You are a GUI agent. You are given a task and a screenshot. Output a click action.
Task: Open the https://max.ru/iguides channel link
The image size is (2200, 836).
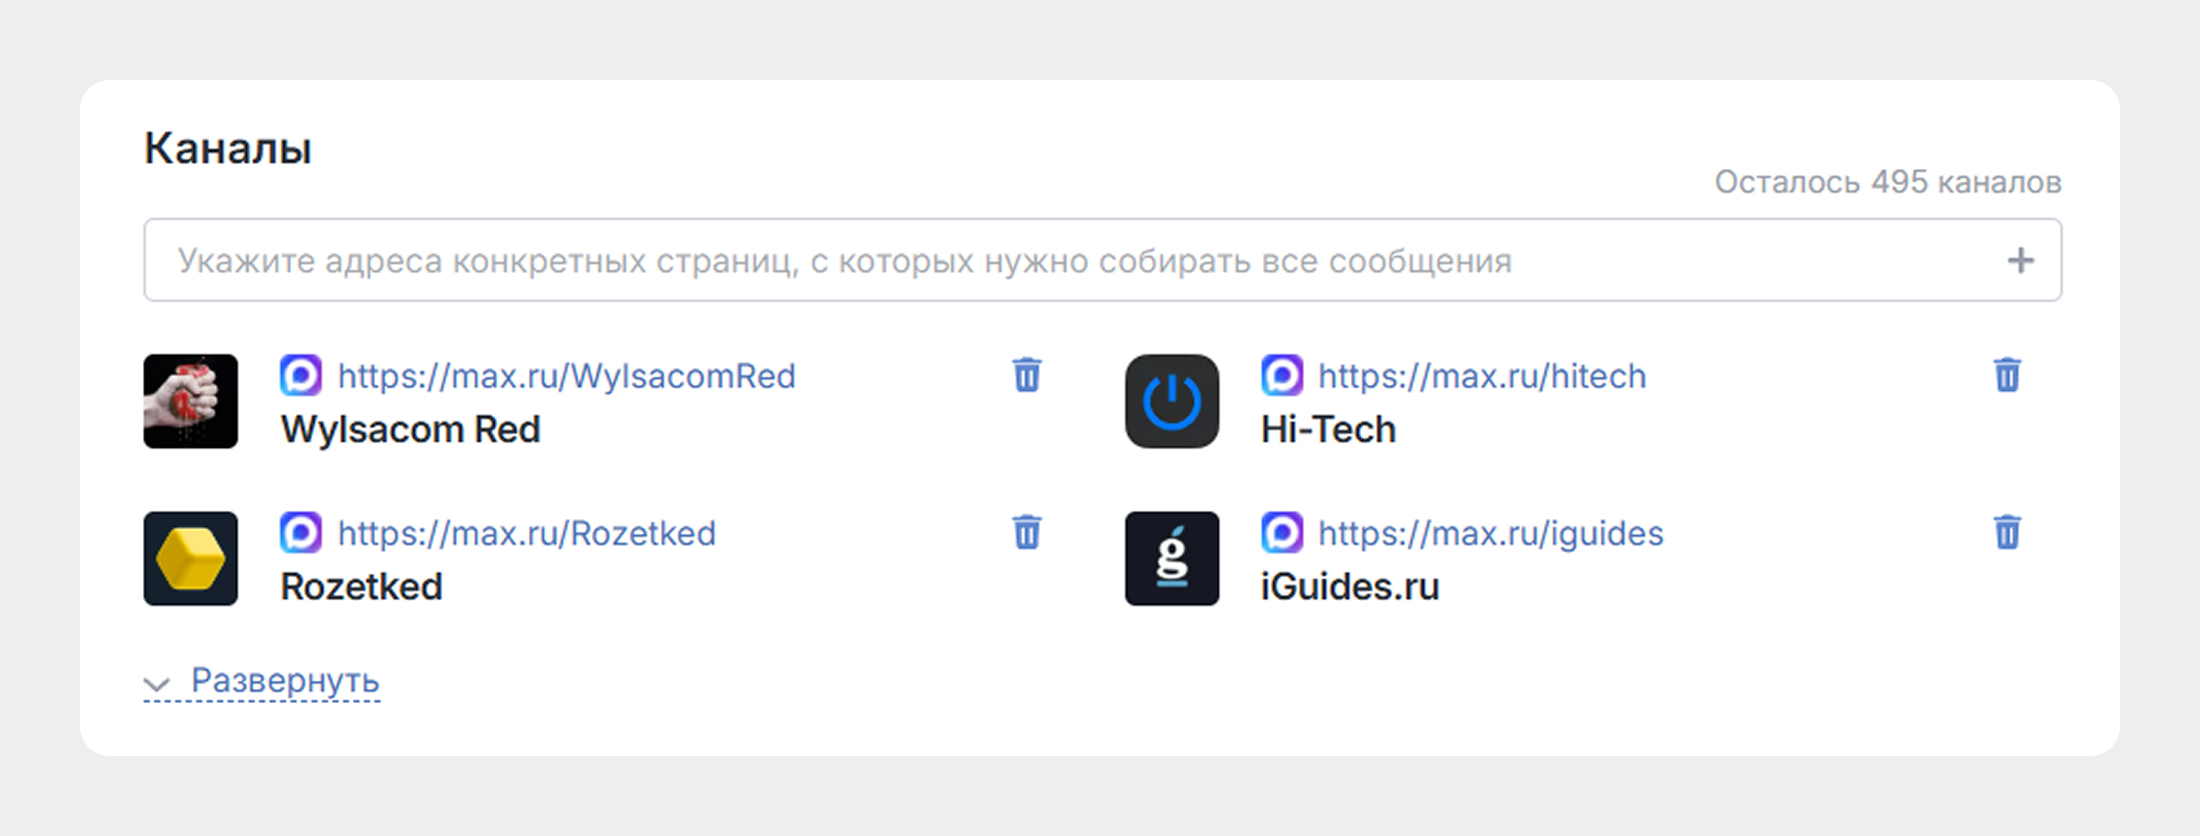coord(1491,533)
